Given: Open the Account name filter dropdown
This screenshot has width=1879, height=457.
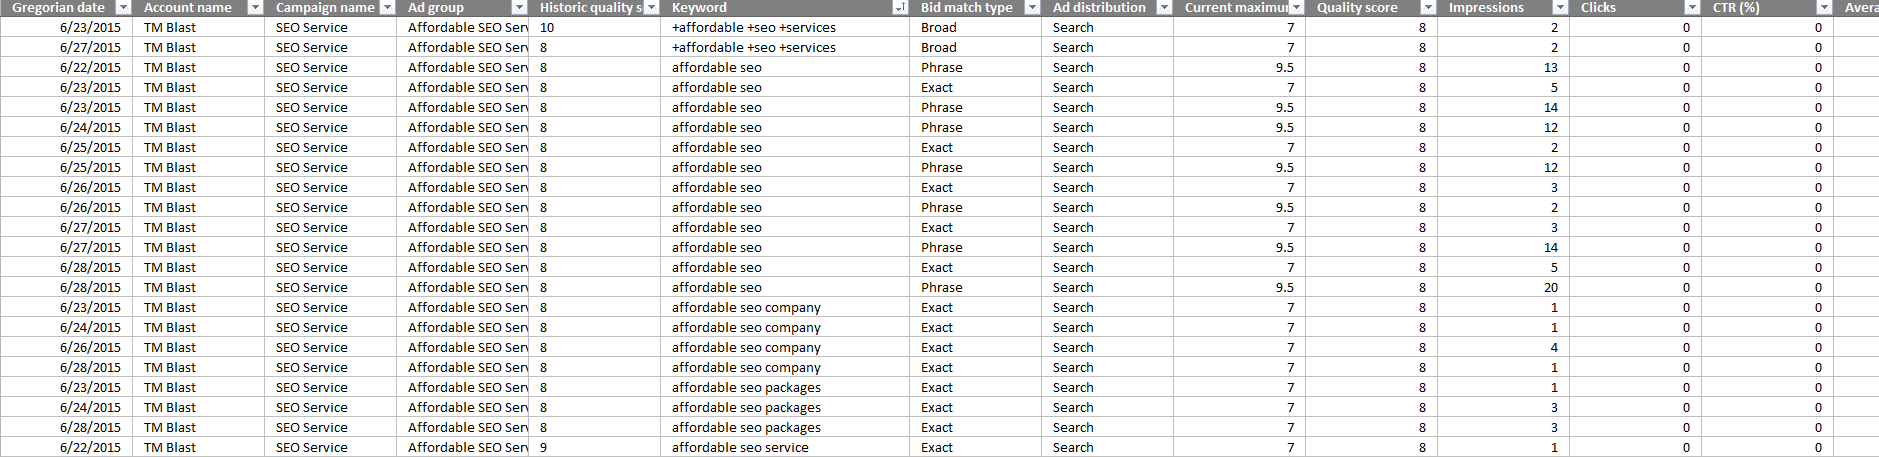Looking at the screenshot, I should click(x=255, y=7).
